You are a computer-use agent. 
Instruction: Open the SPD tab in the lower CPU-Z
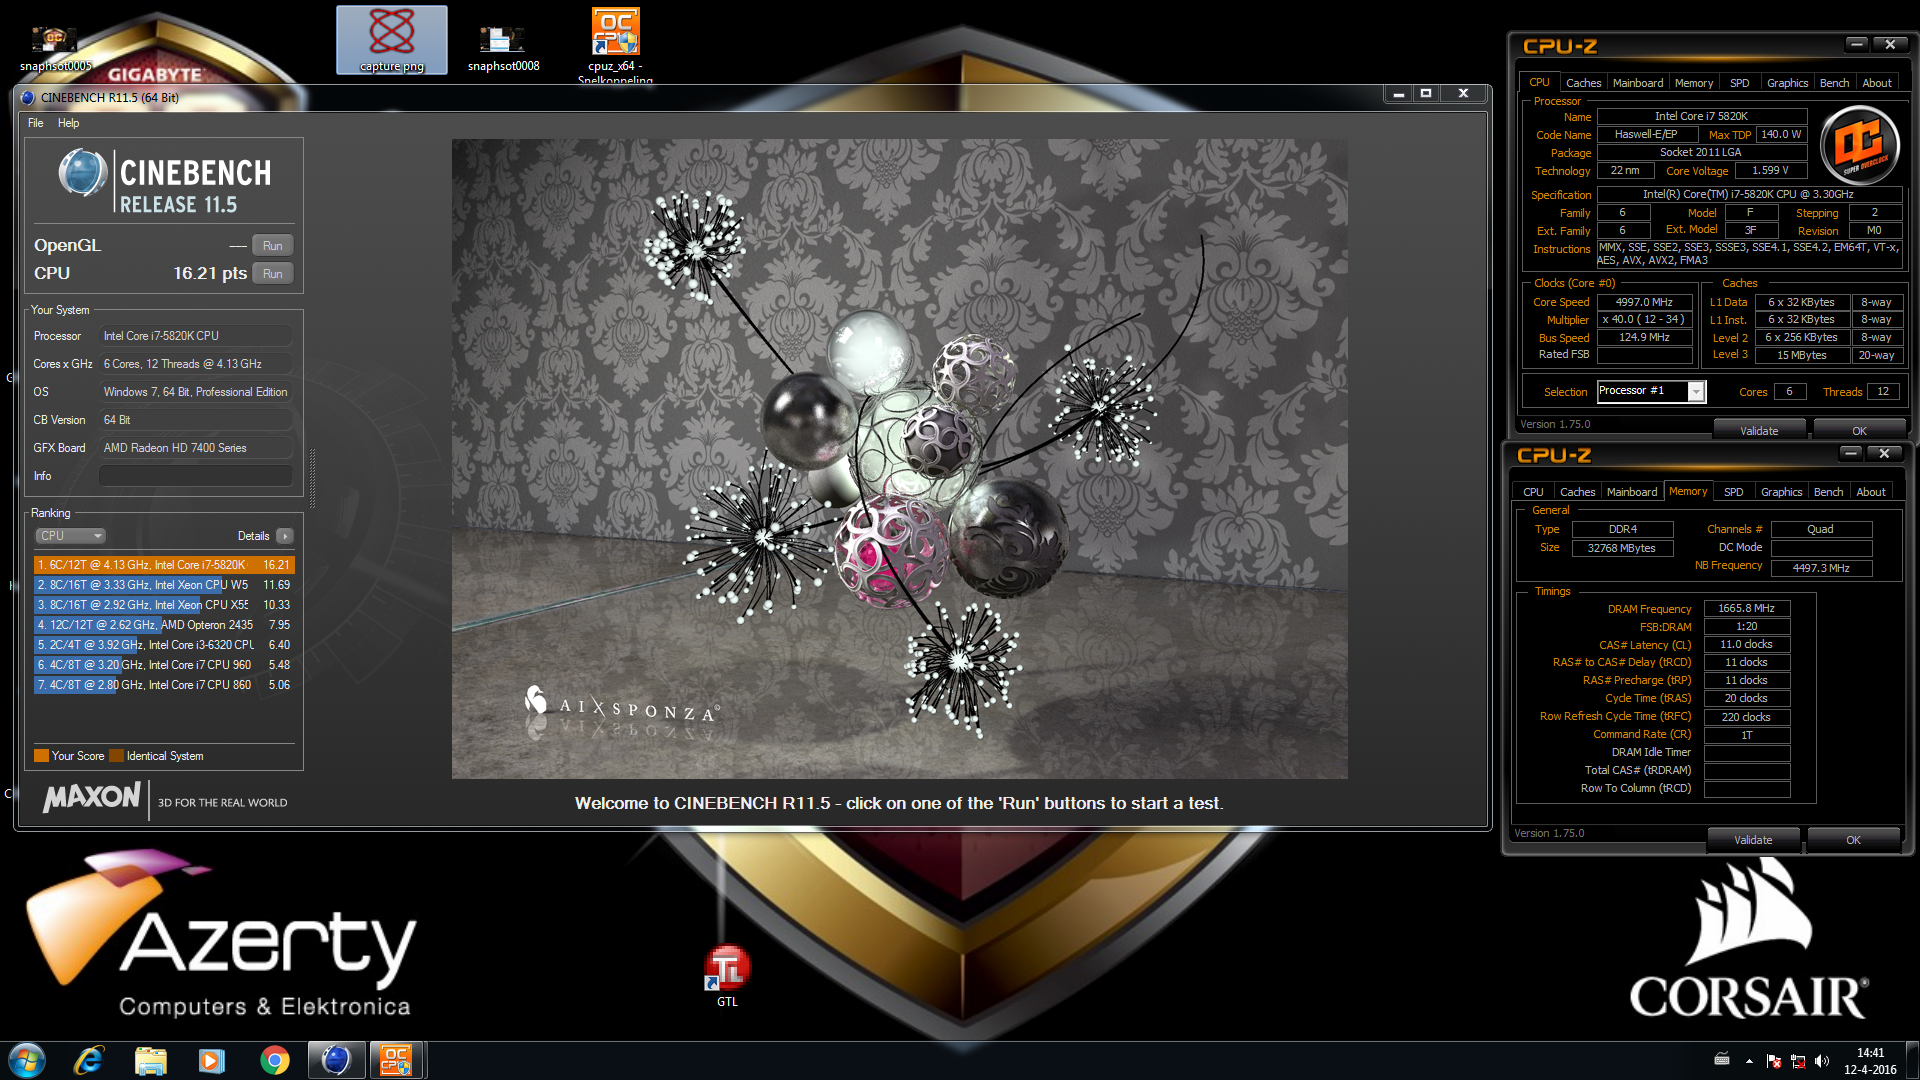[x=1734, y=492]
